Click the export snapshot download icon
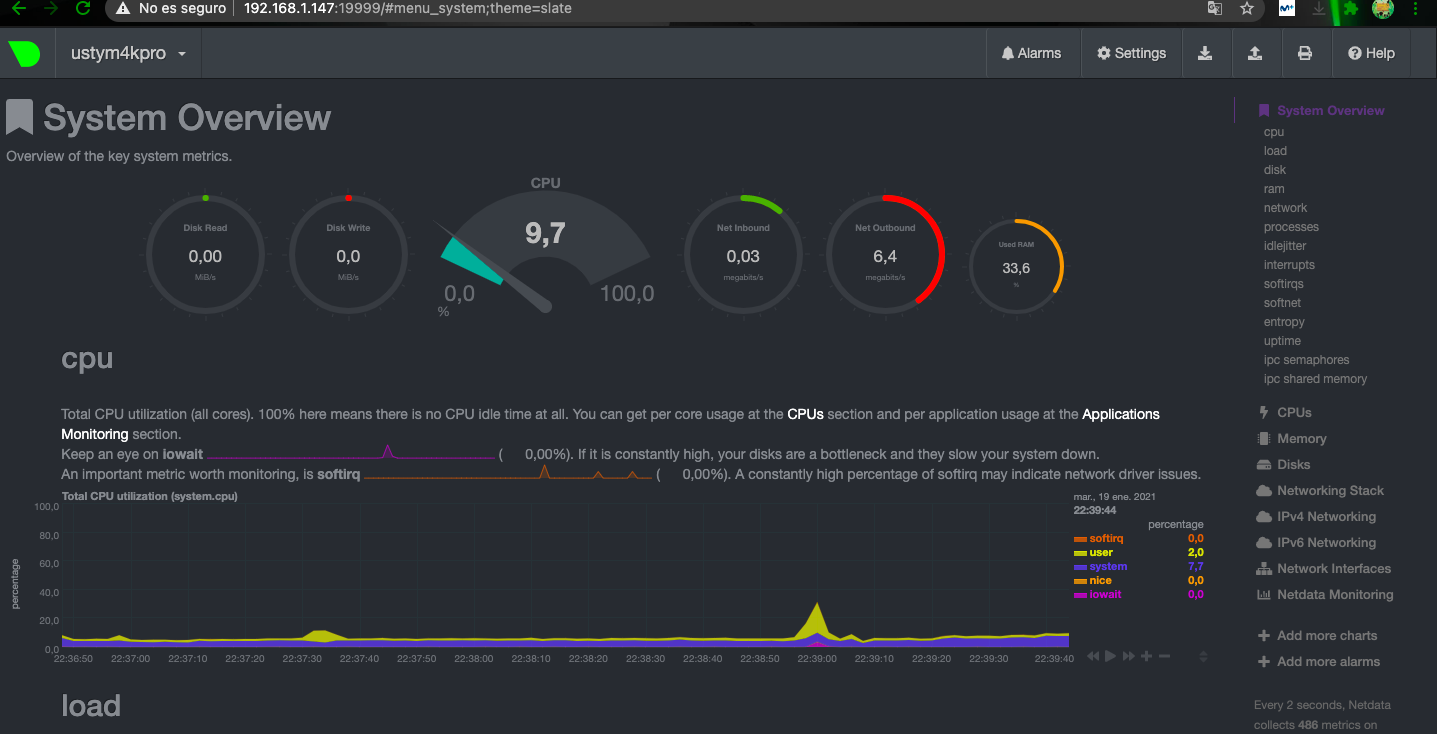Screen dimensions: 1437x734 coord(1205,54)
